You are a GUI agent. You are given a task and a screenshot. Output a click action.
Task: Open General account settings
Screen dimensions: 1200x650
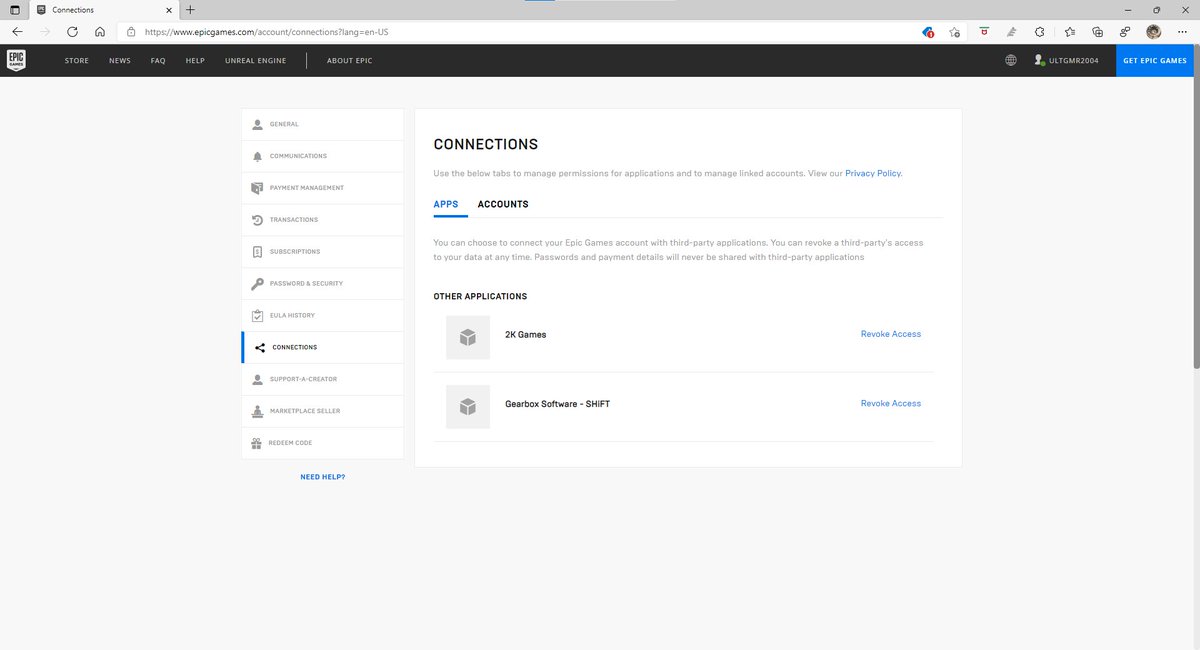323,124
